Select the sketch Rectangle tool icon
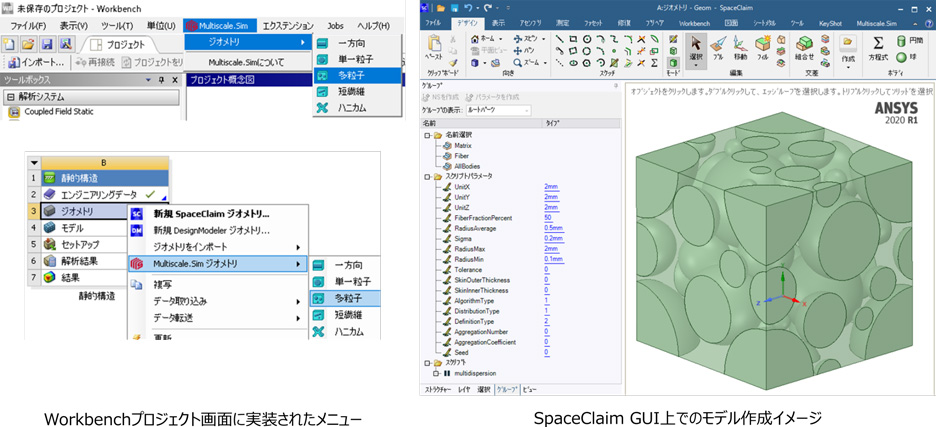The width and height of the screenshot is (936, 427). pos(573,39)
